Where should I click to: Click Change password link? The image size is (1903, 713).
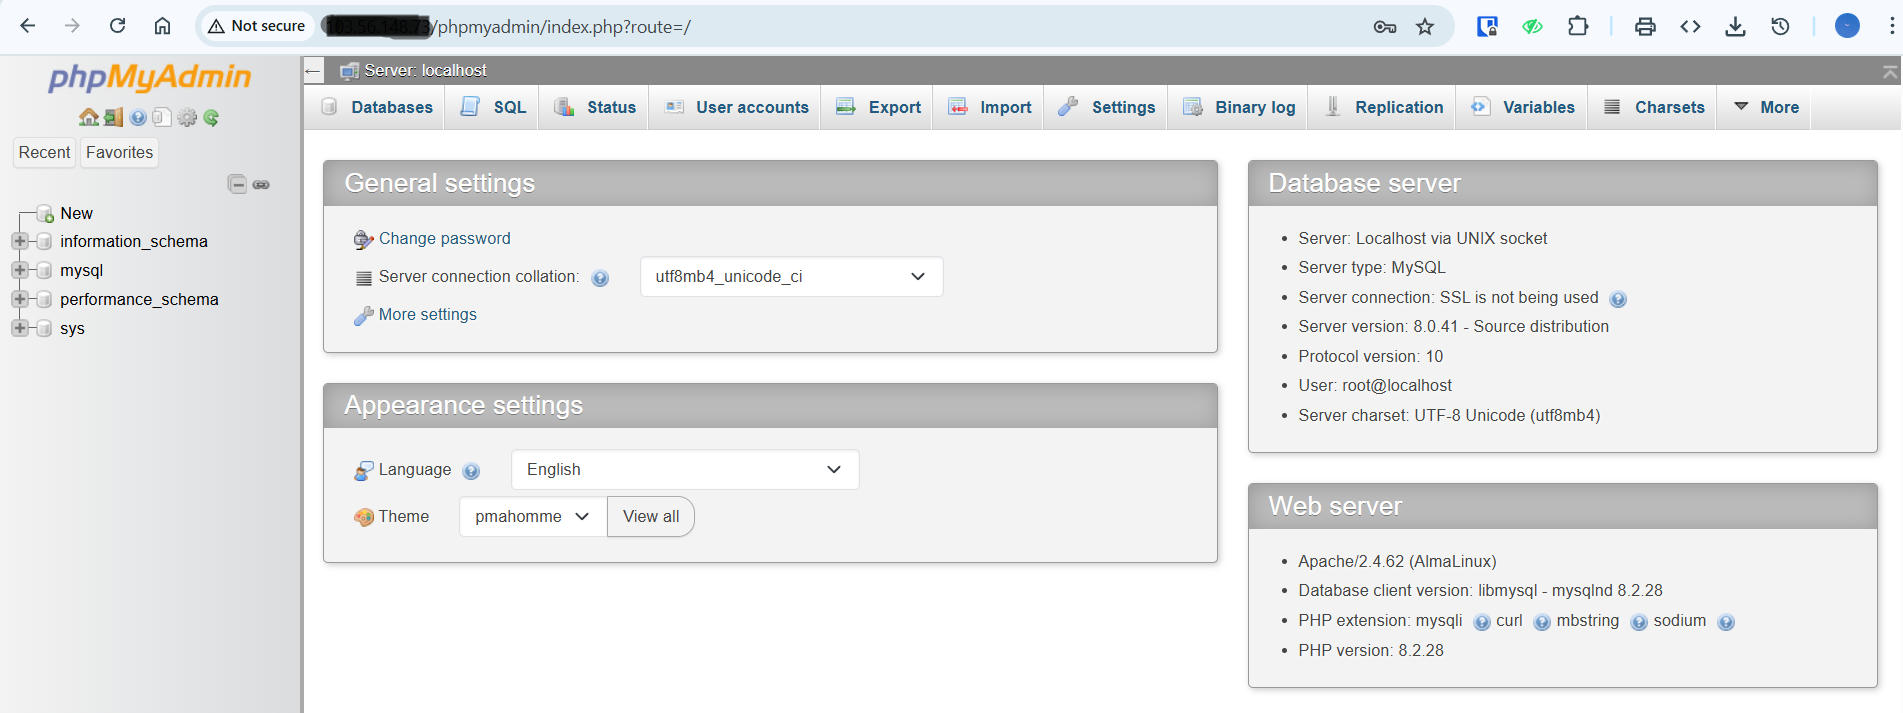point(444,239)
